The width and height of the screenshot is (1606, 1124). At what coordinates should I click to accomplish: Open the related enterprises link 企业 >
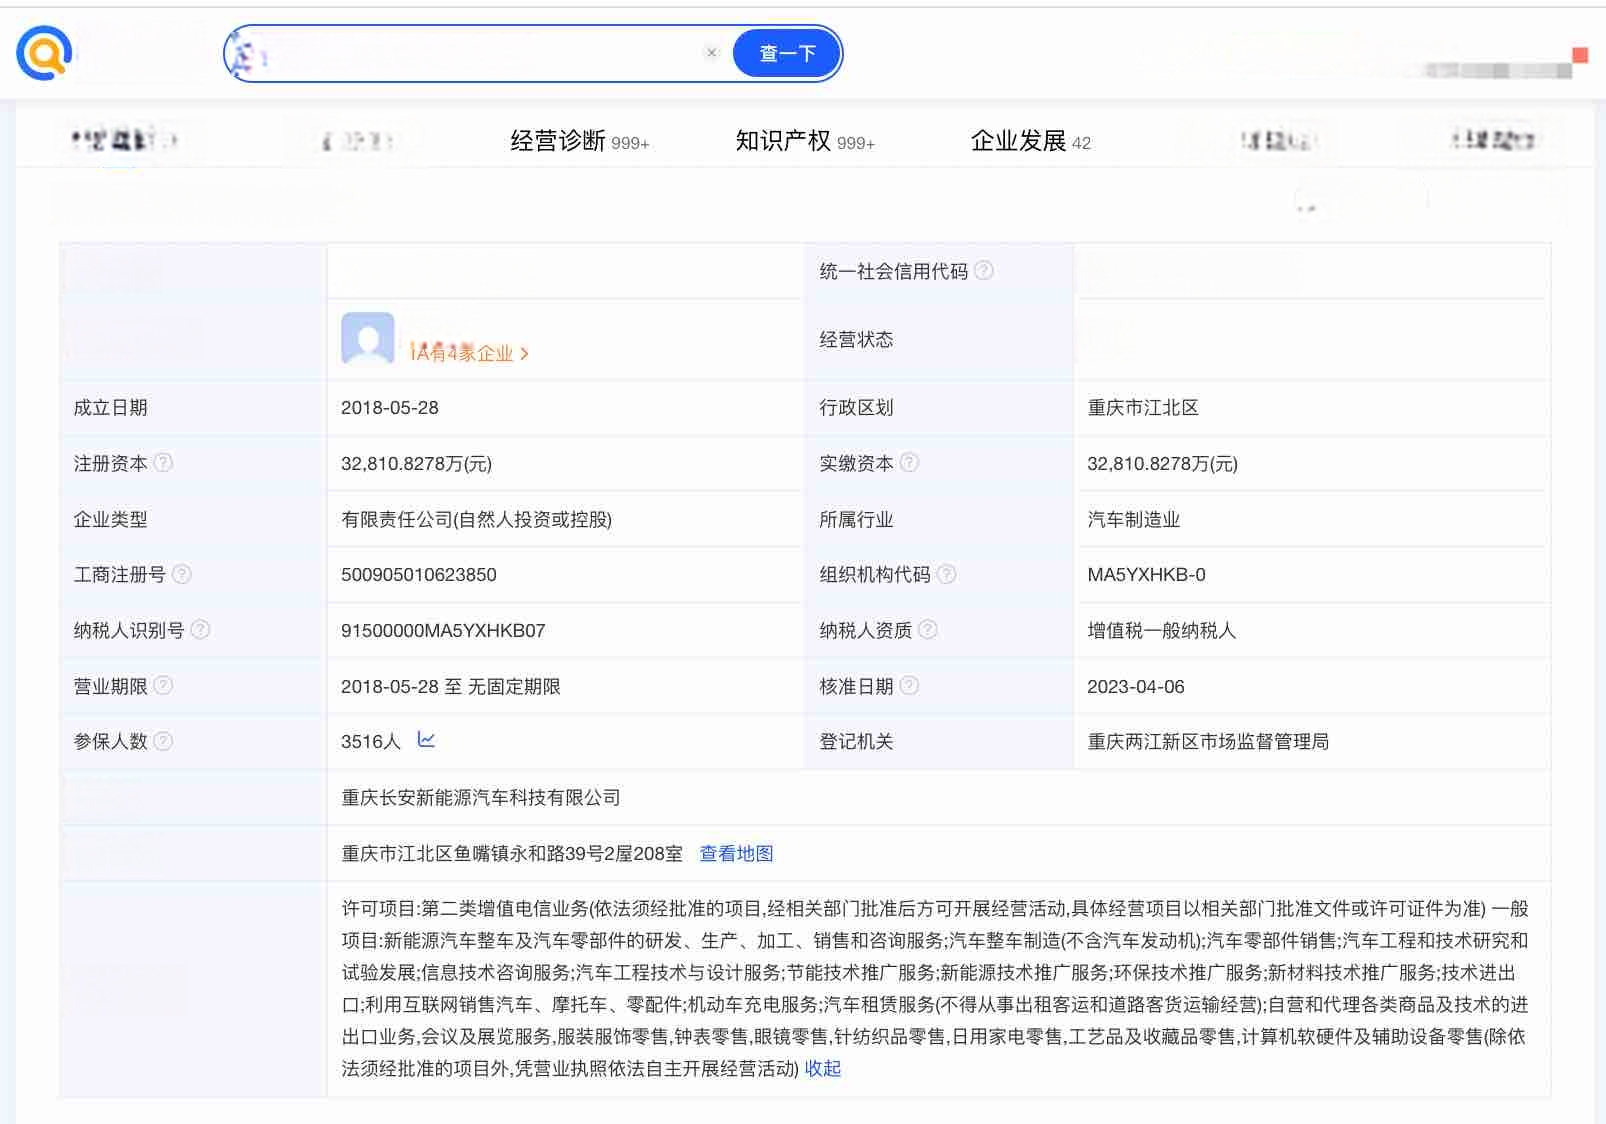[469, 352]
